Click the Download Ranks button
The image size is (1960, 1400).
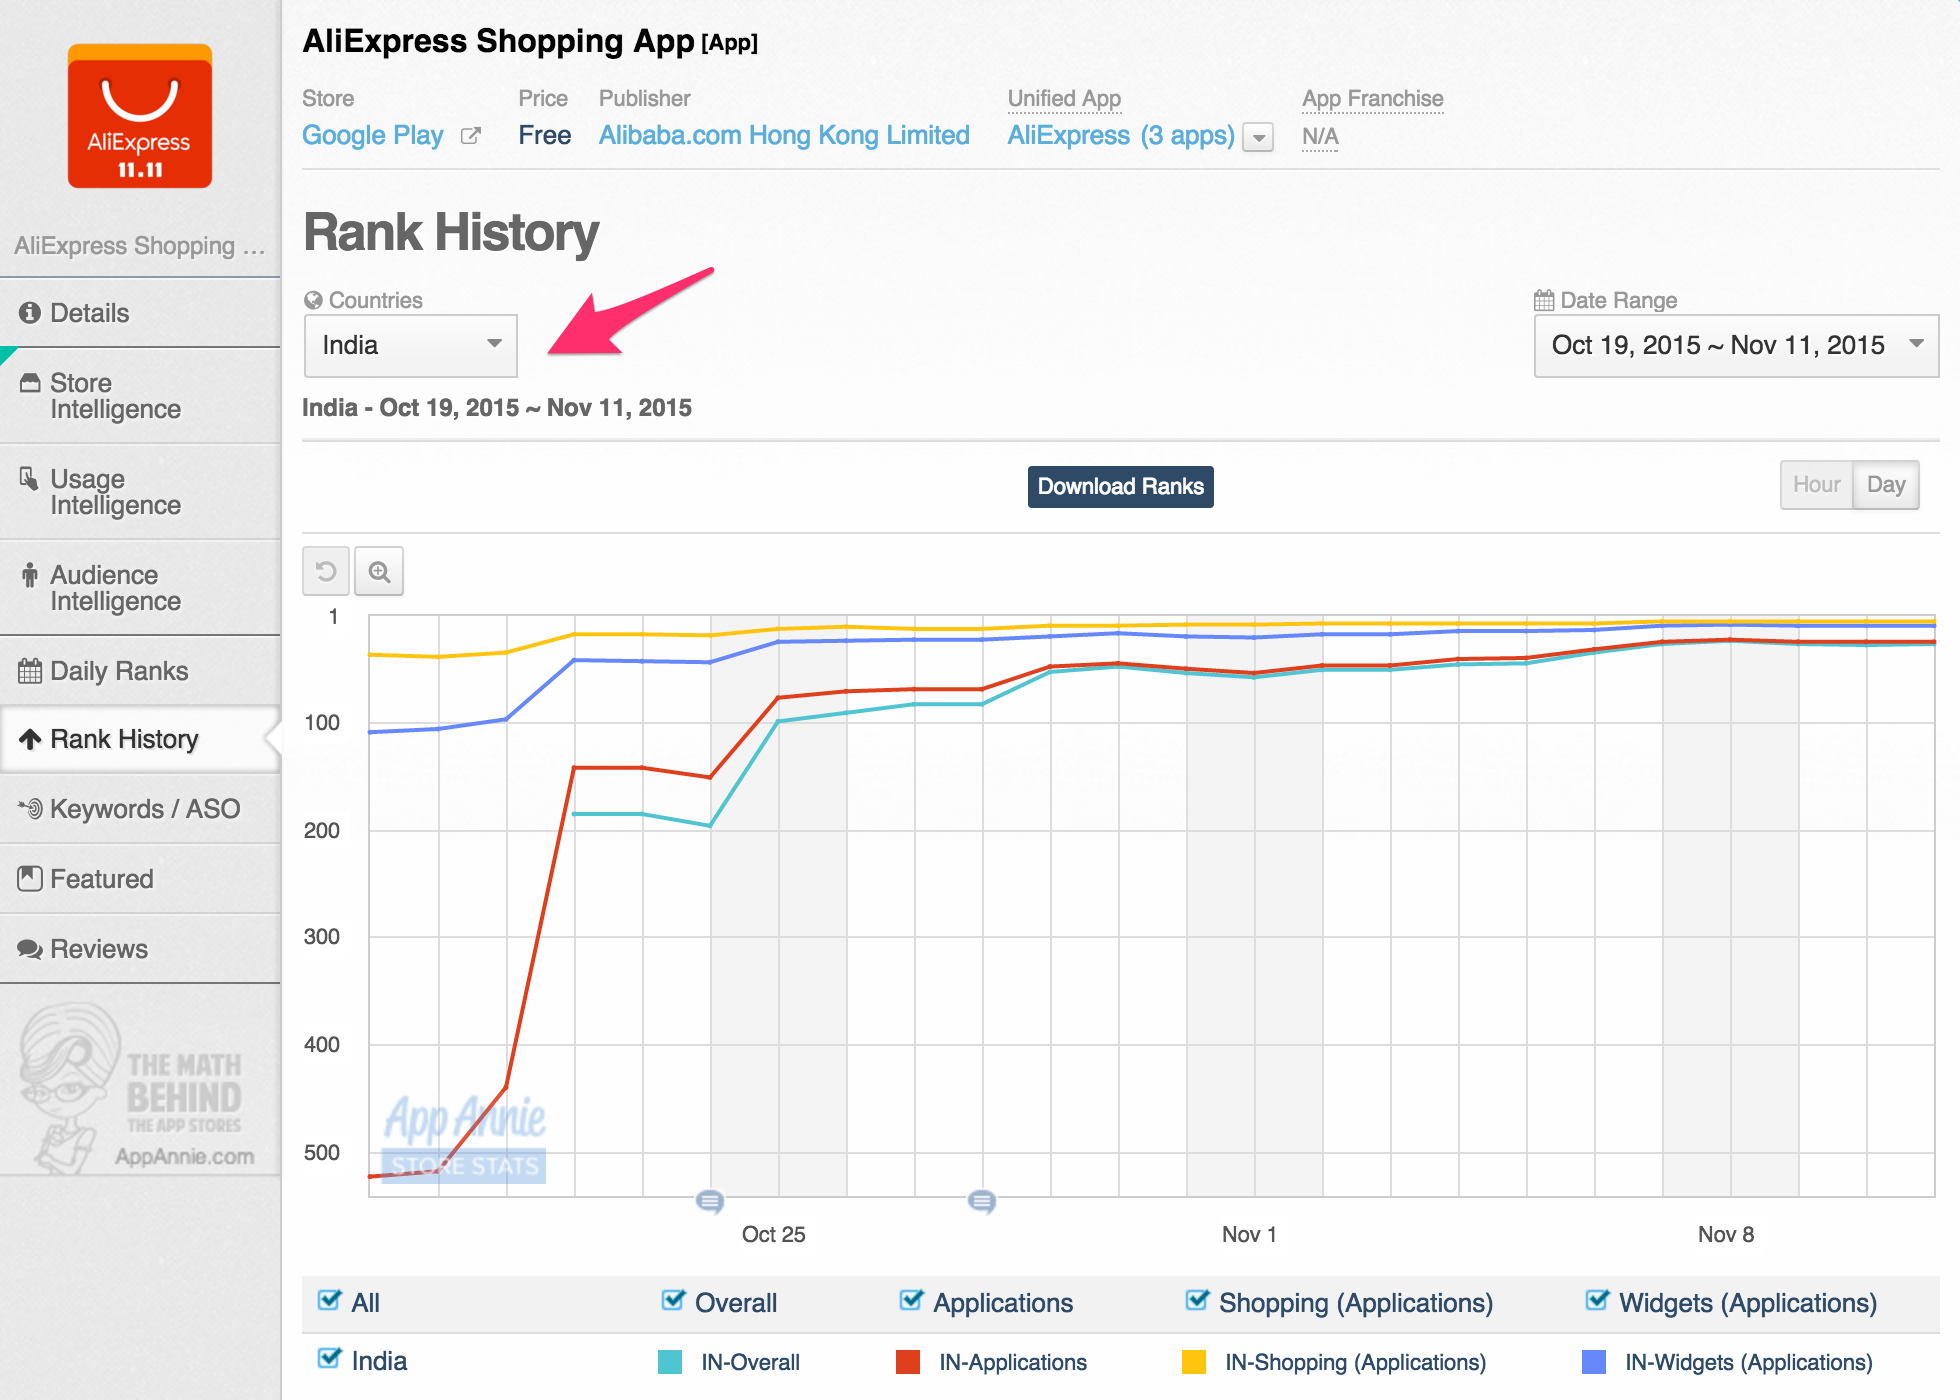(x=1120, y=487)
